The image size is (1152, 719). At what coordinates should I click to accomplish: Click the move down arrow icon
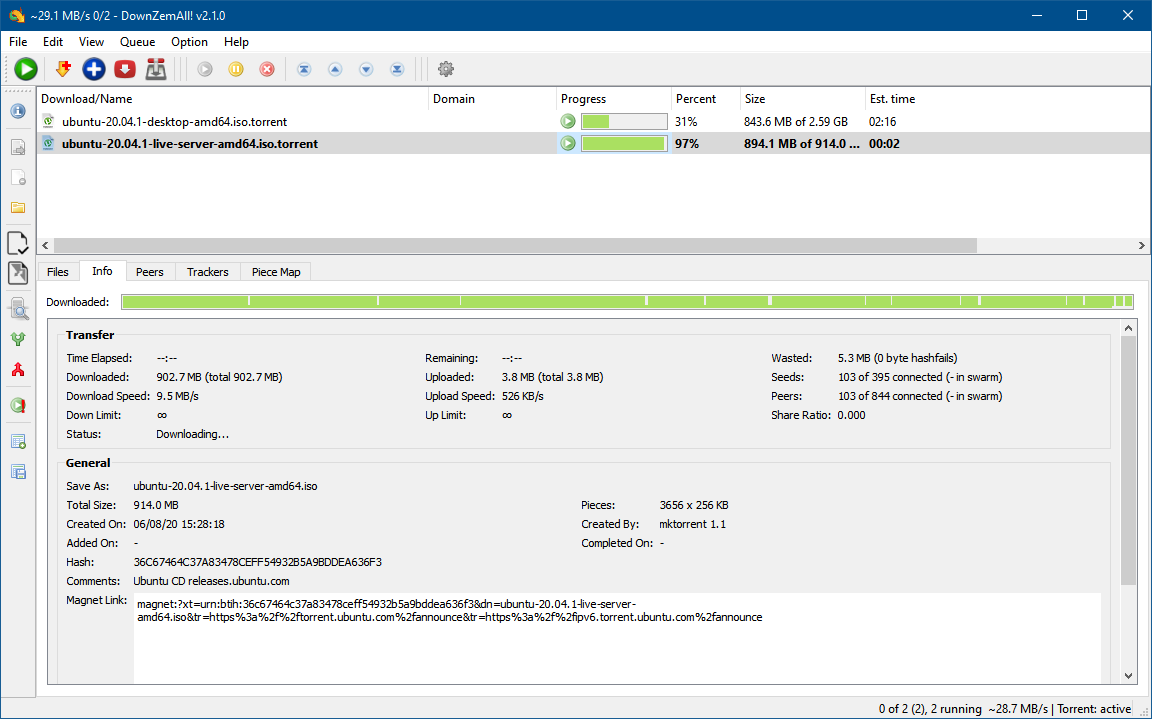(366, 69)
